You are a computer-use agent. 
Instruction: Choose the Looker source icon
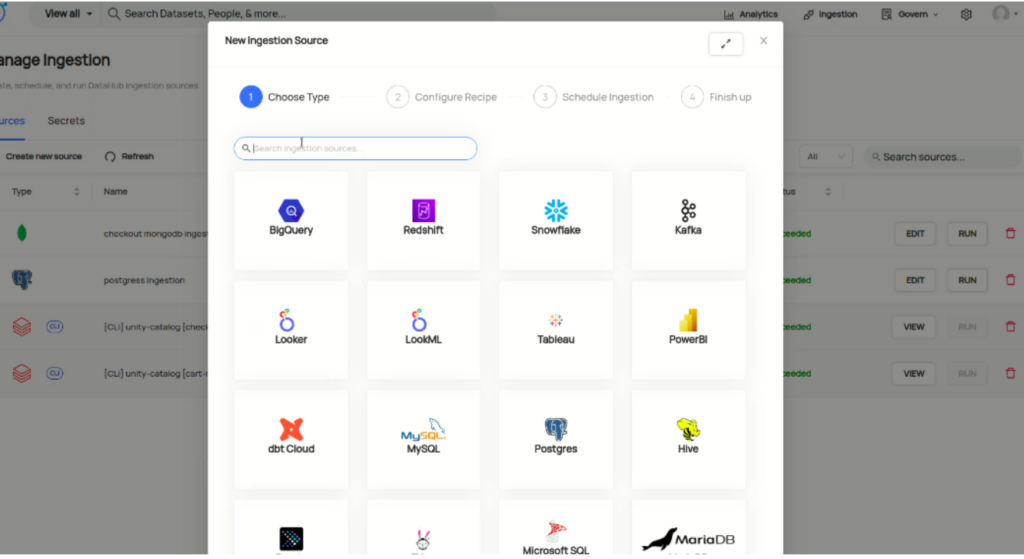pos(287,320)
